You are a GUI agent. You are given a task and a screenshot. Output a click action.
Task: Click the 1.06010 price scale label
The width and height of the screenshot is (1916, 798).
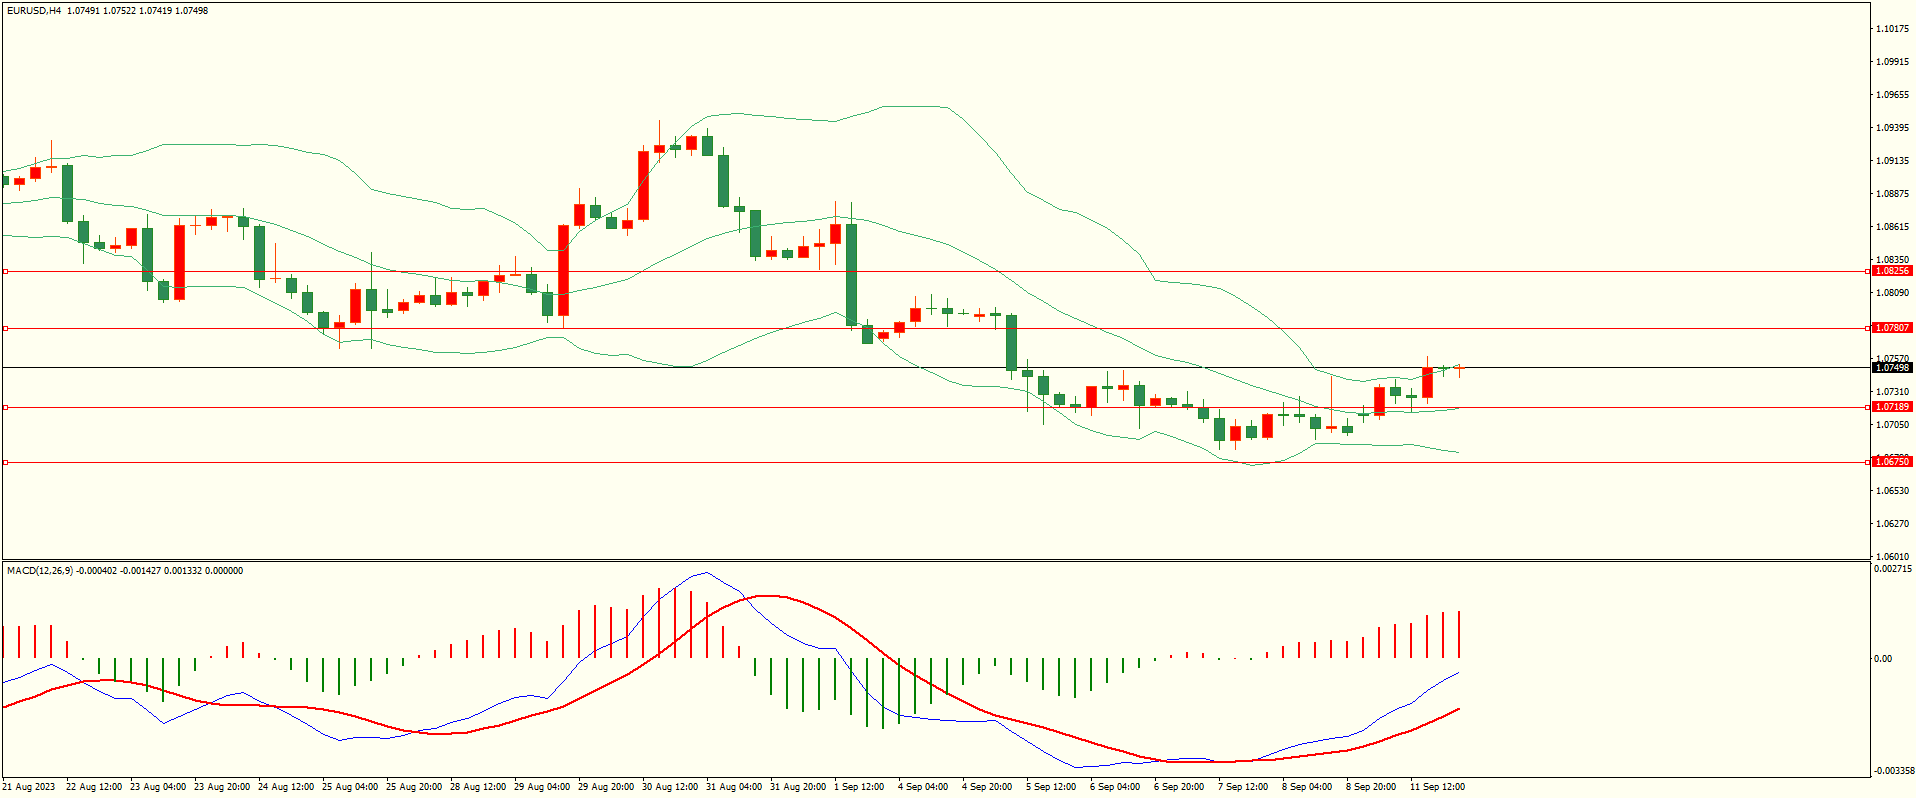(1891, 557)
